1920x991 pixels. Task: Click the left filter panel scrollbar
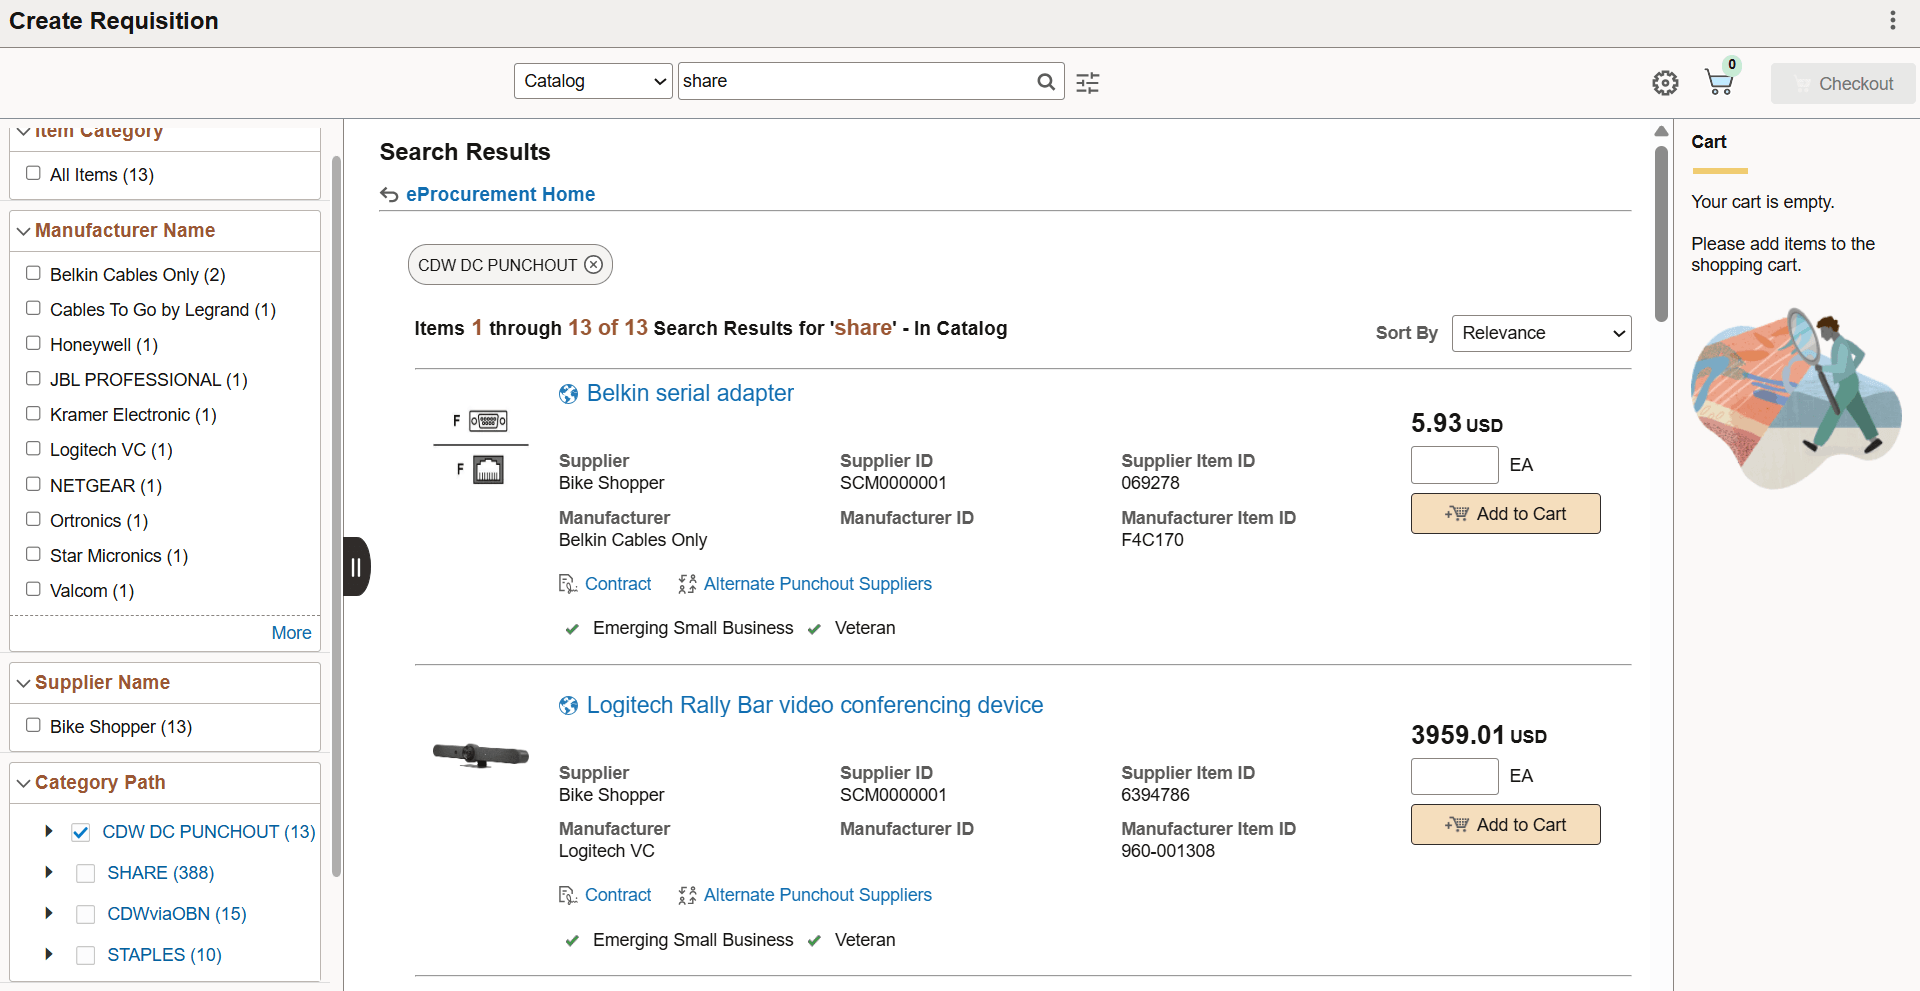click(336, 515)
